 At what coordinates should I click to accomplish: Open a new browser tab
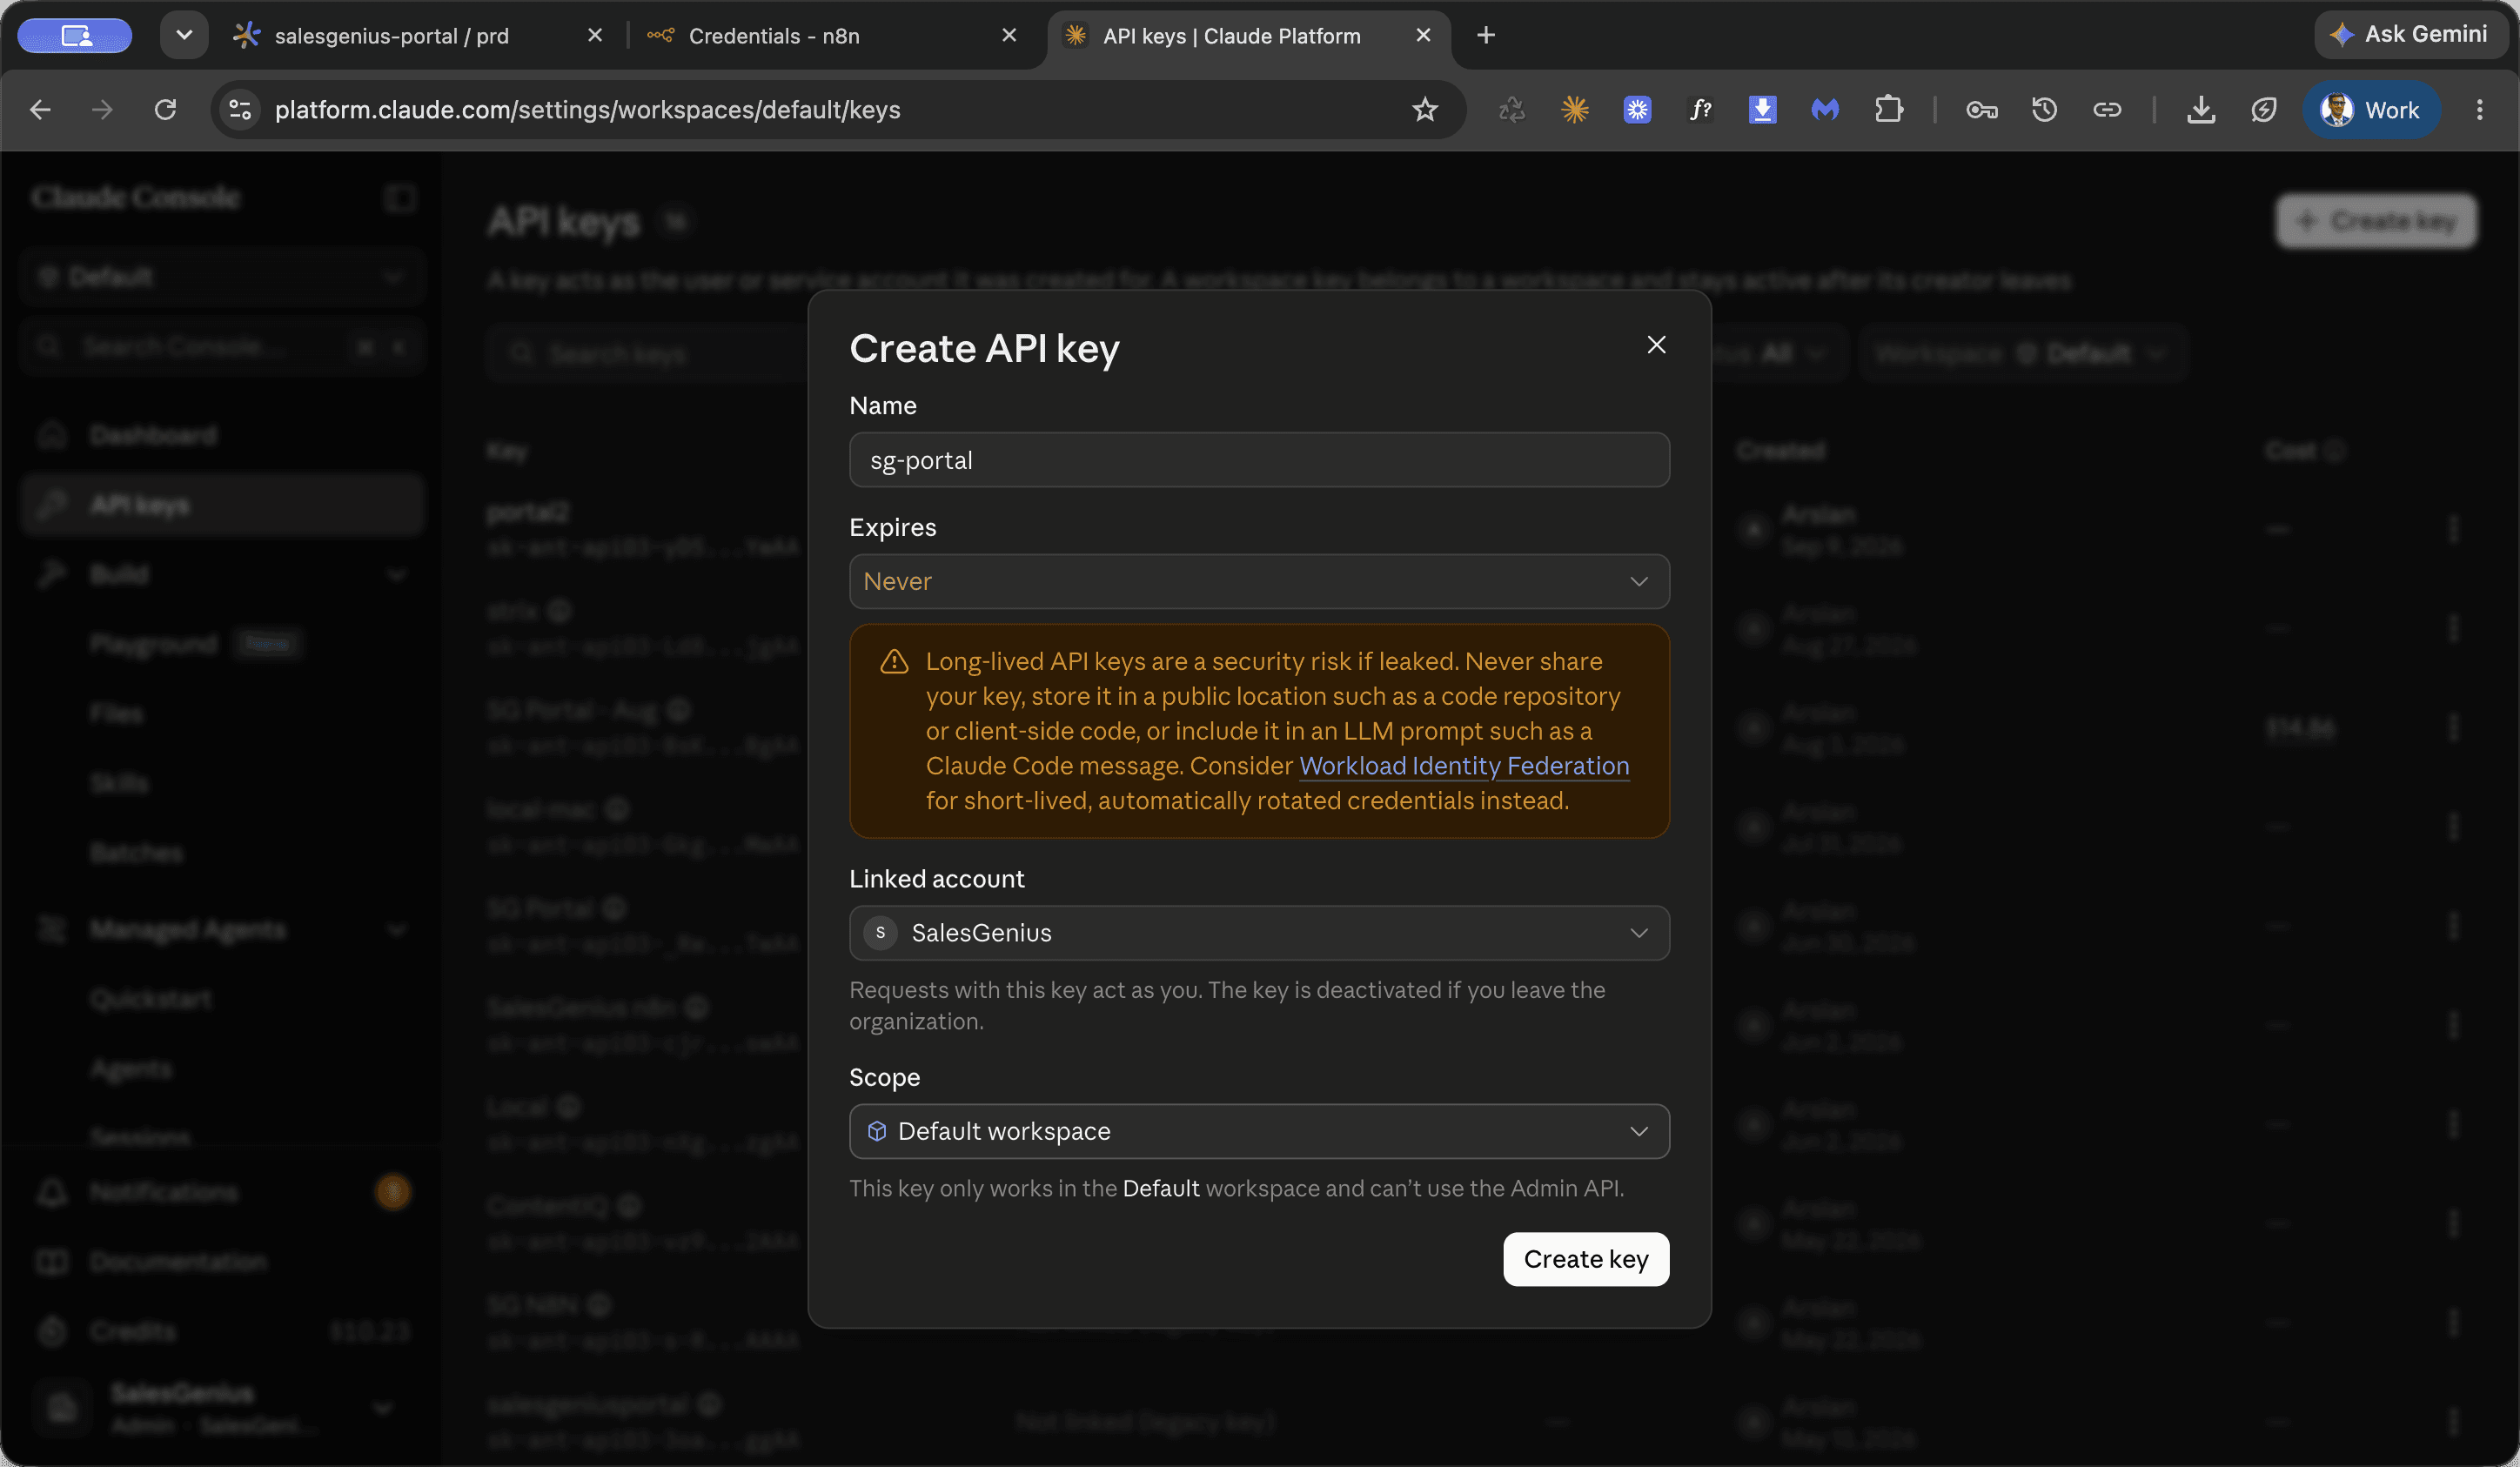[1486, 35]
